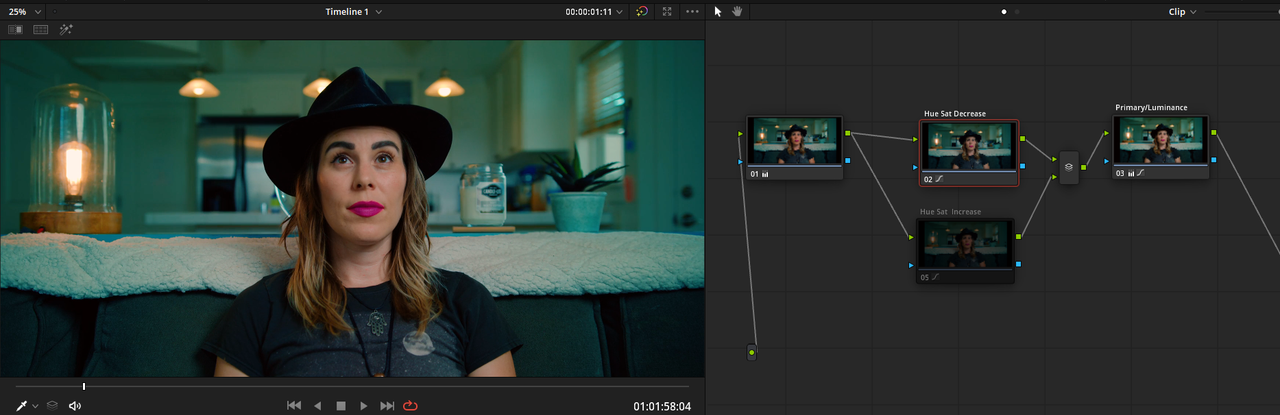Click node 02 blue key output connector
1280x415 pixels.
coord(1022,166)
